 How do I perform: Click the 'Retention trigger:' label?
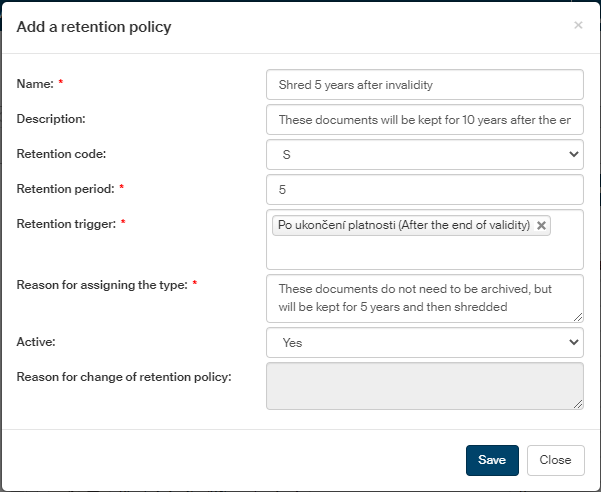pos(64,223)
